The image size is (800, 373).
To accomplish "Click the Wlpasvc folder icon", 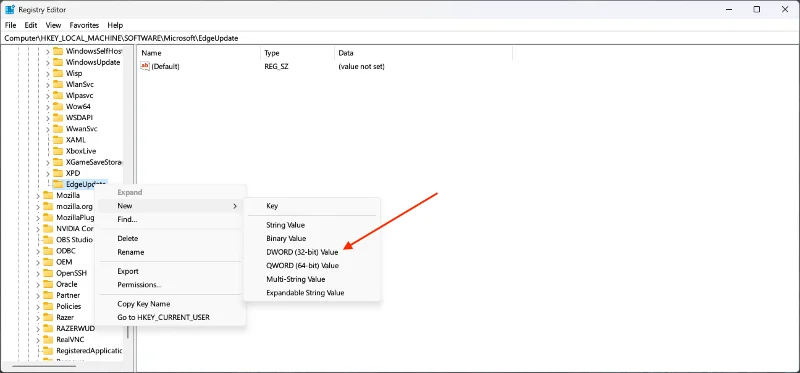I will [x=58, y=95].
